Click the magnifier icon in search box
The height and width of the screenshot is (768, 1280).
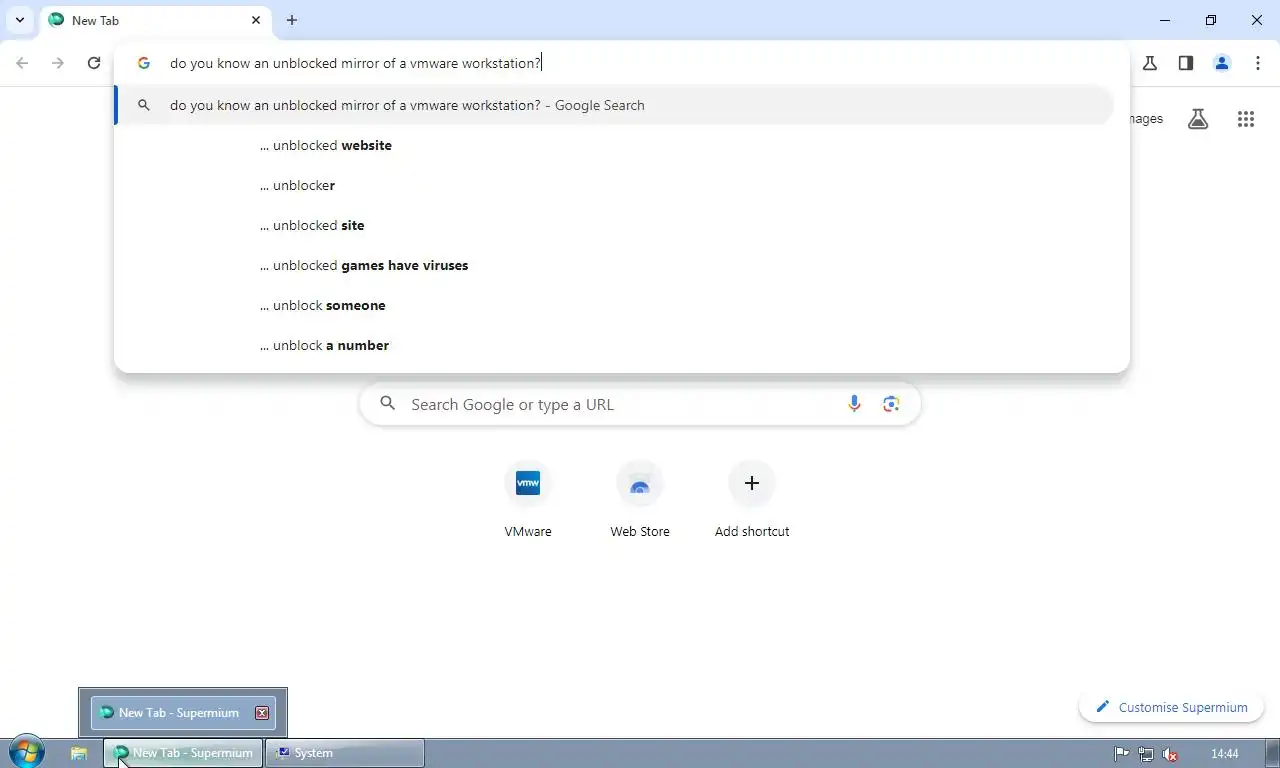388,404
